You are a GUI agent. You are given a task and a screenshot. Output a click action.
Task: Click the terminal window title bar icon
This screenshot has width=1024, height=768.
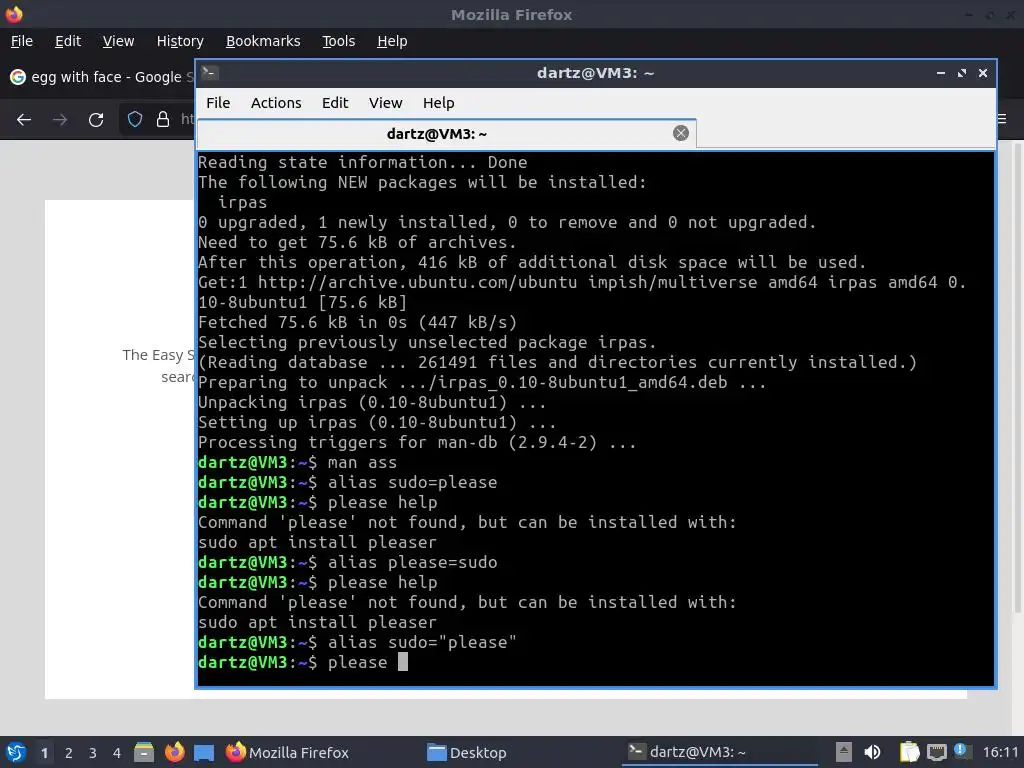[209, 72]
